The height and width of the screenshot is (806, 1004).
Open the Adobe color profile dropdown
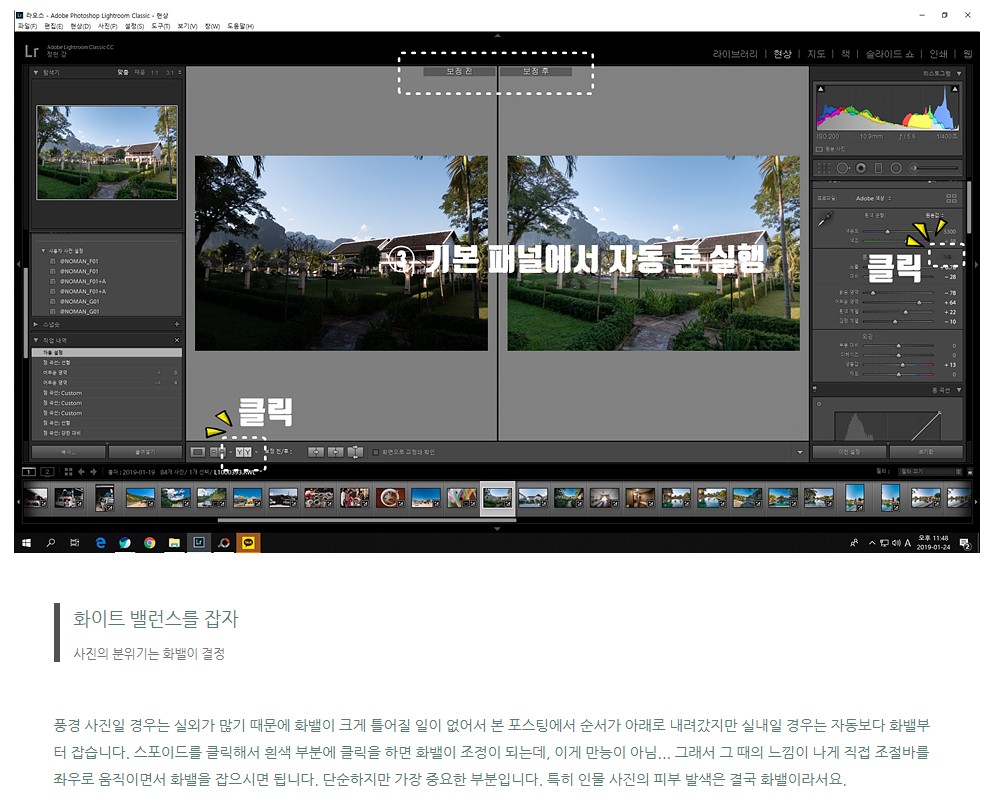873,198
